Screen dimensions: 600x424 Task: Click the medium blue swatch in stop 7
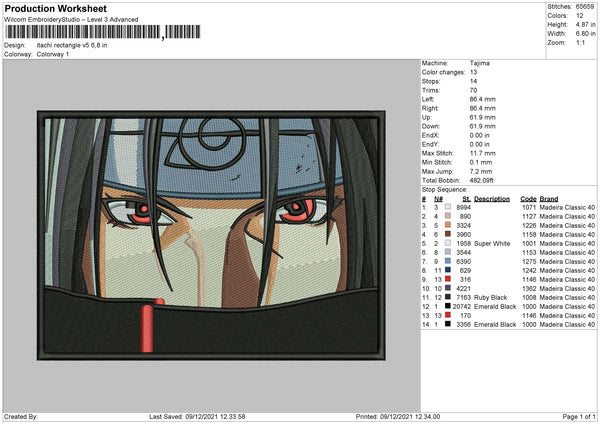point(448,261)
